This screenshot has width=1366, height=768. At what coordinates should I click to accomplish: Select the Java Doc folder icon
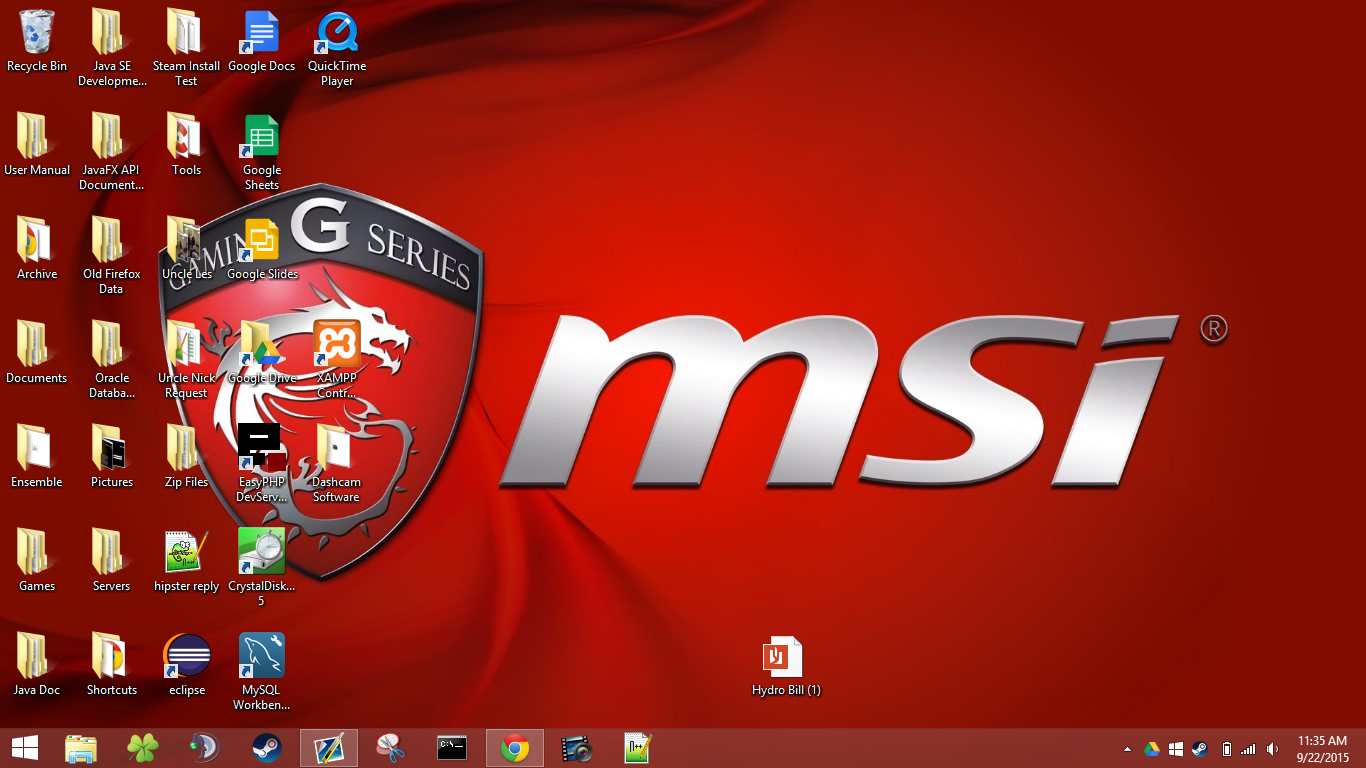point(37,666)
